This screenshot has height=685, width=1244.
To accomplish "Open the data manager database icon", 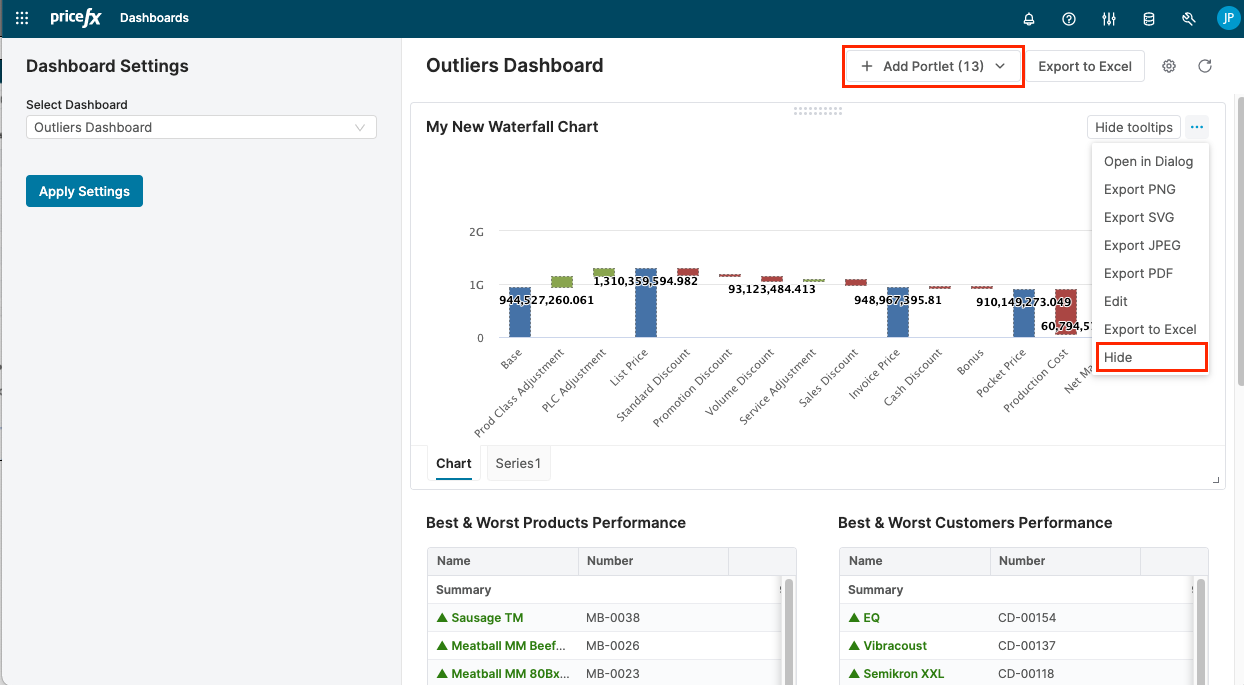I will click(1148, 18).
